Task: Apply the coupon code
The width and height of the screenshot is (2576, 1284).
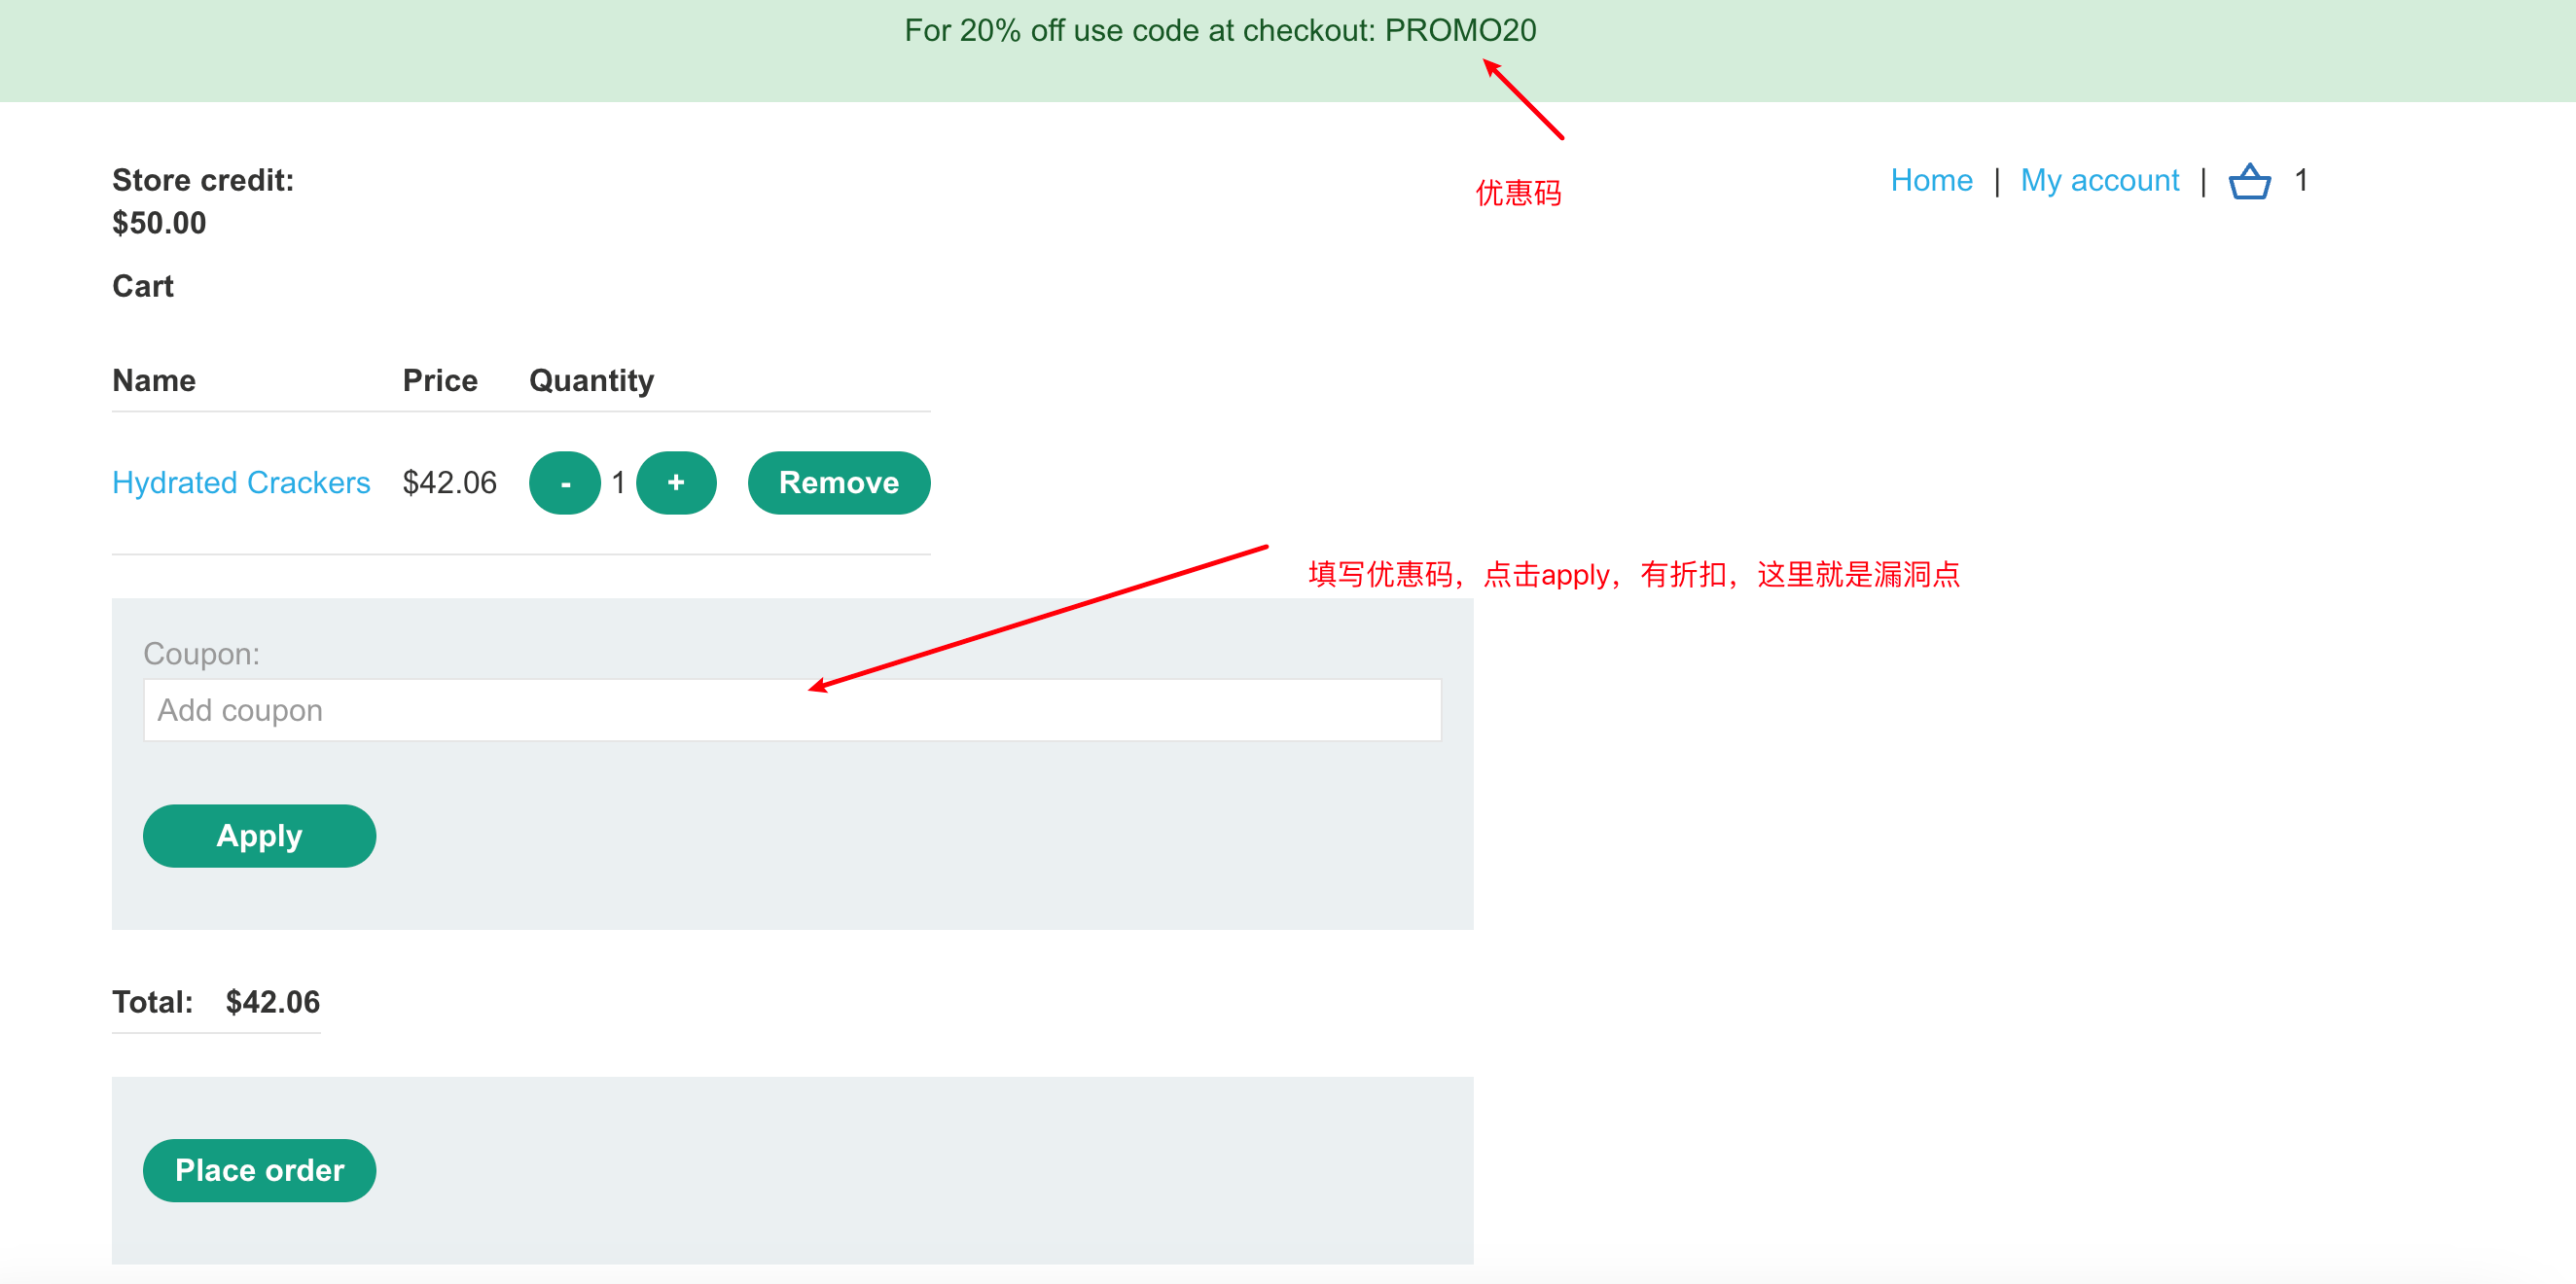Action: pyautogui.click(x=259, y=835)
